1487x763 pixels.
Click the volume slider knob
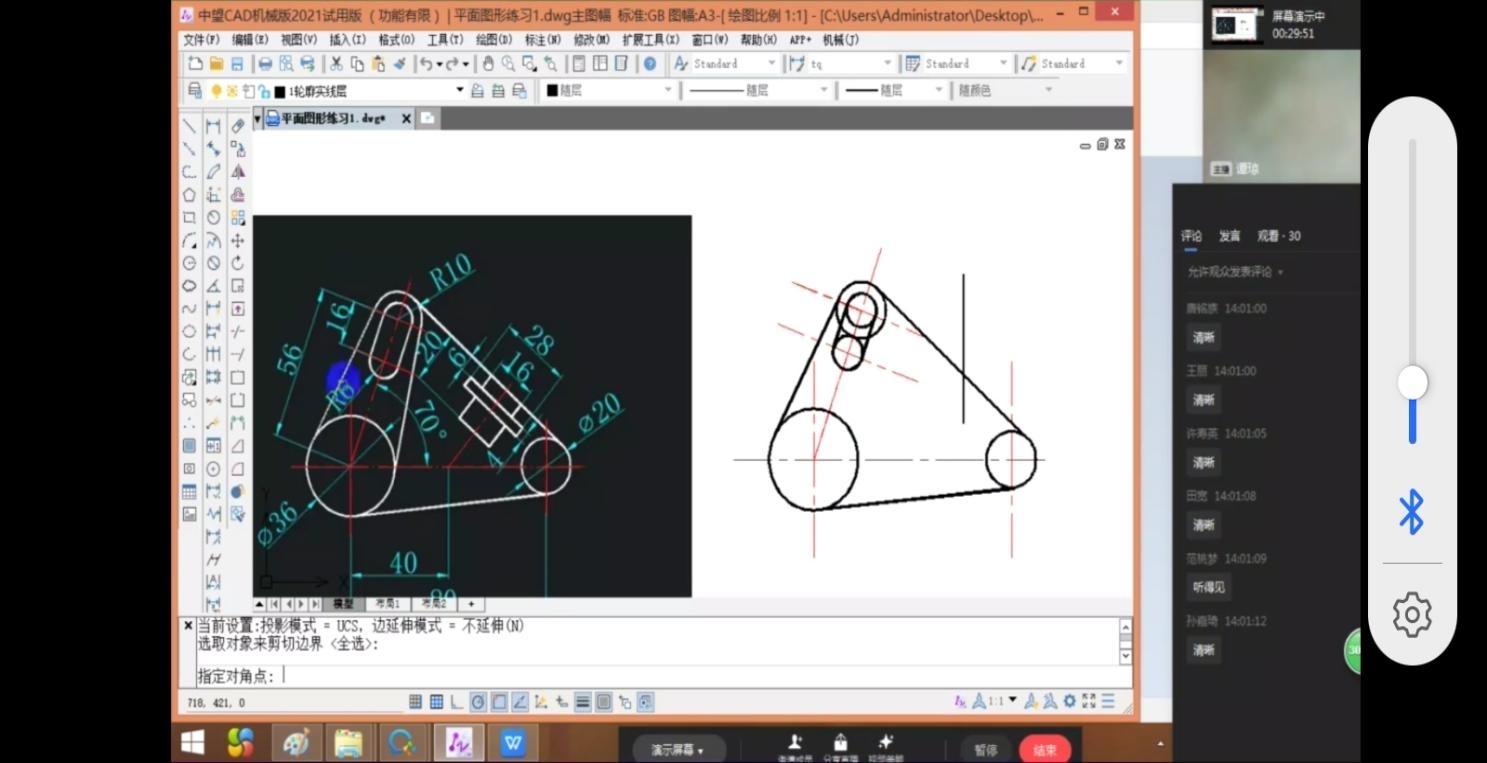(x=1412, y=382)
